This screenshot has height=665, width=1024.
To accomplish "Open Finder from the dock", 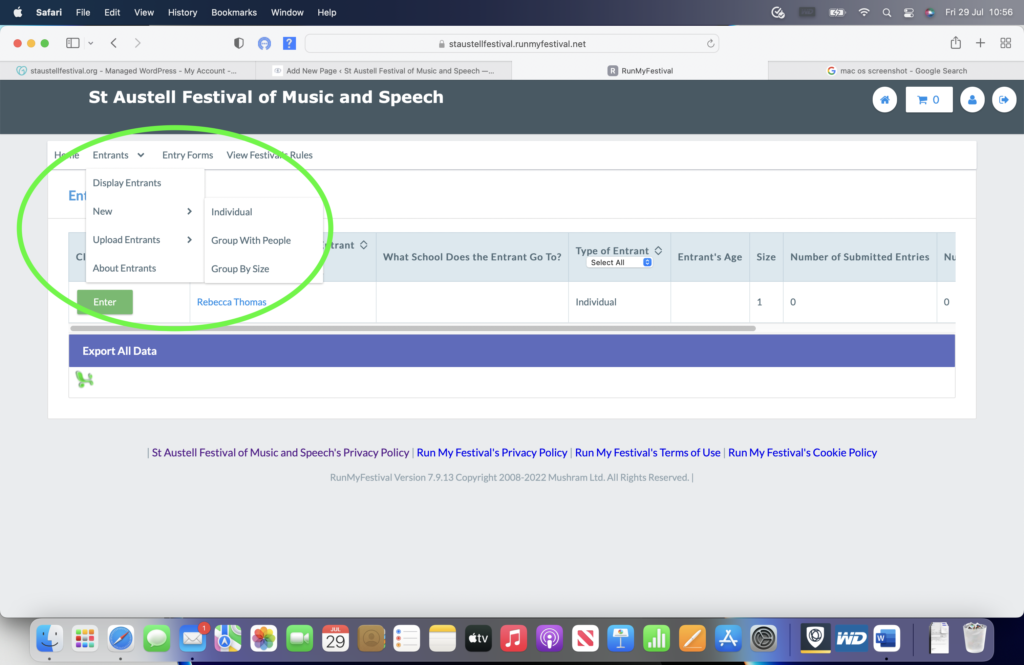I will (x=50, y=638).
